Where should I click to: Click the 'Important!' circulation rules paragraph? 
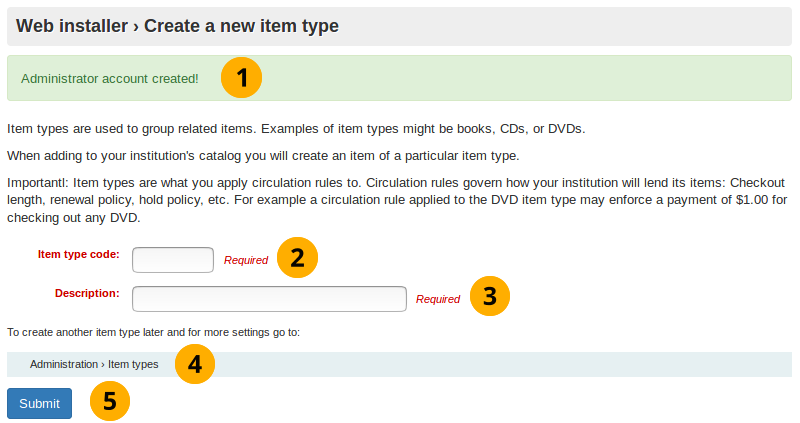(x=396, y=200)
